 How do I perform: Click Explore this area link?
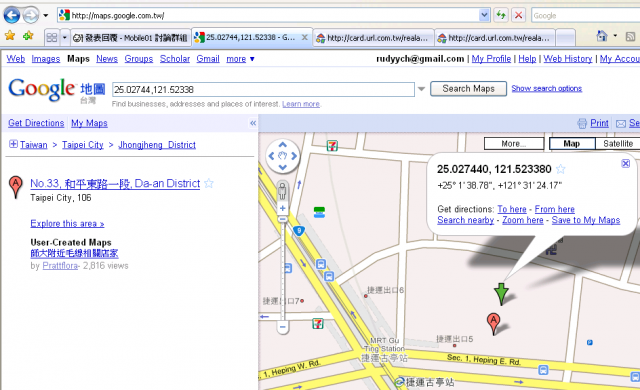pos(67,224)
